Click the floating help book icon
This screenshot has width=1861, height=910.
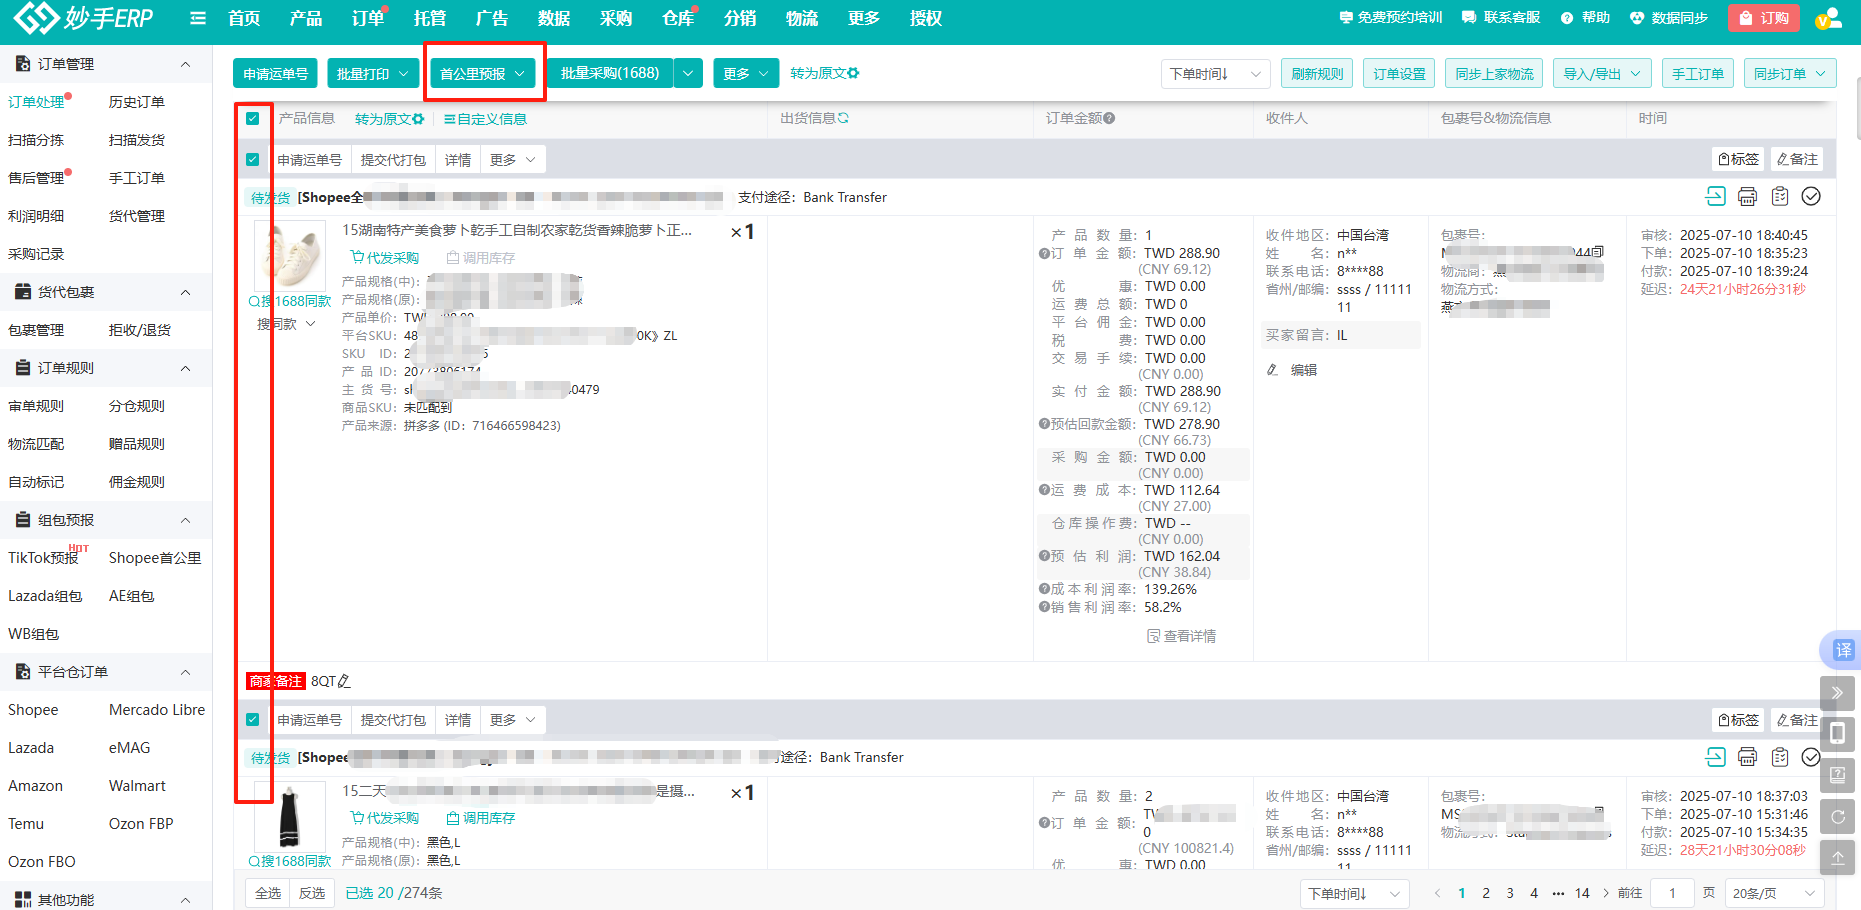click(x=1837, y=774)
